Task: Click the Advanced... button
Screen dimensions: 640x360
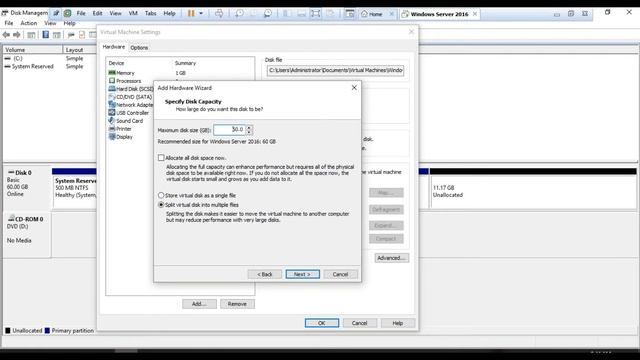Action: pos(391,258)
